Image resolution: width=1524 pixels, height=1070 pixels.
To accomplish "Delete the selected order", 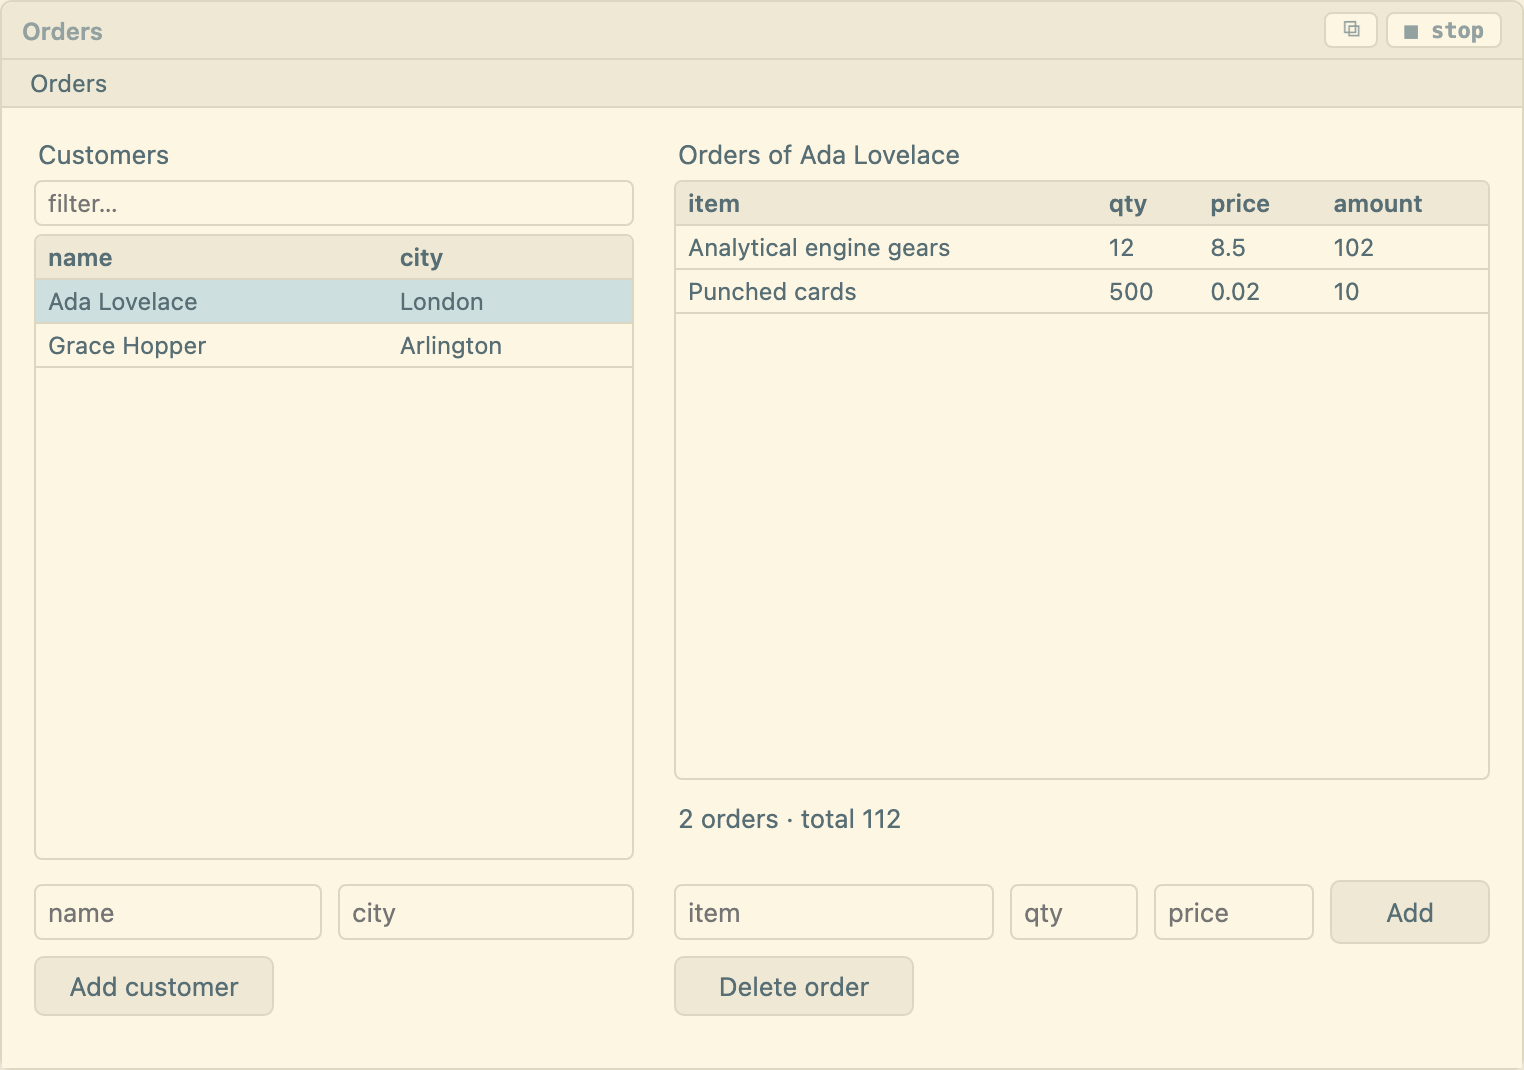I will pyautogui.click(x=794, y=986).
